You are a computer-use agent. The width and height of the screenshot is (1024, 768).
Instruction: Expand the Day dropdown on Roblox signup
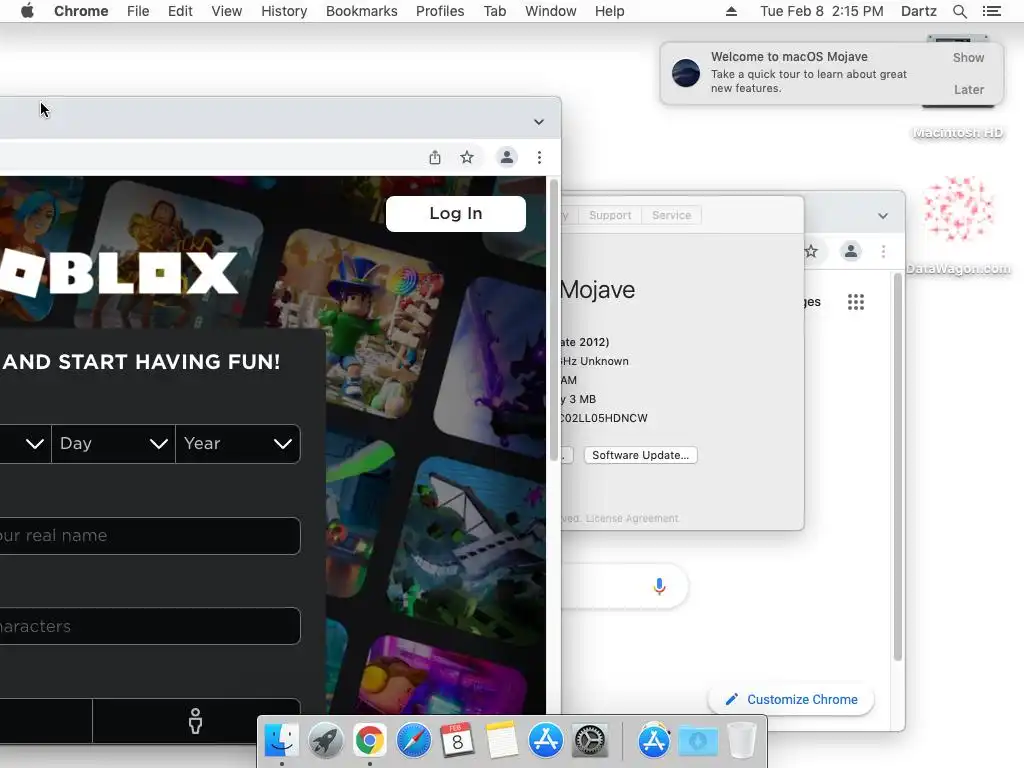click(x=114, y=444)
